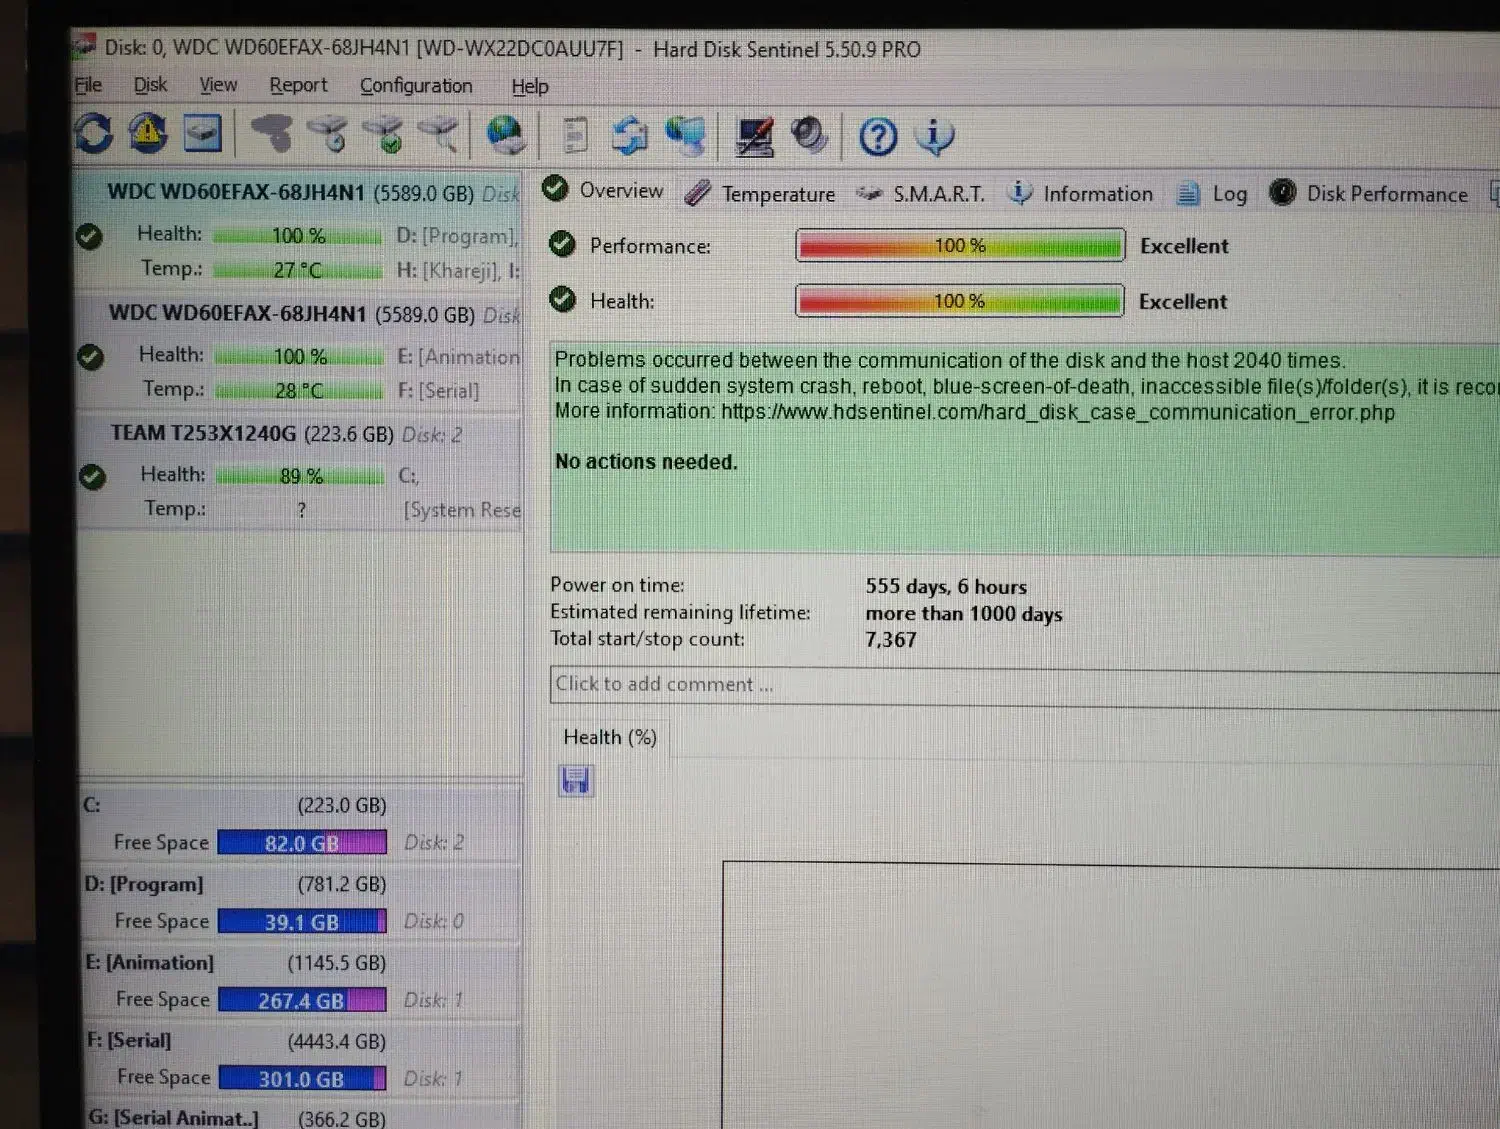The height and width of the screenshot is (1129, 1500).
Task: Click the '7,367' start/stop count value
Action: 891,640
